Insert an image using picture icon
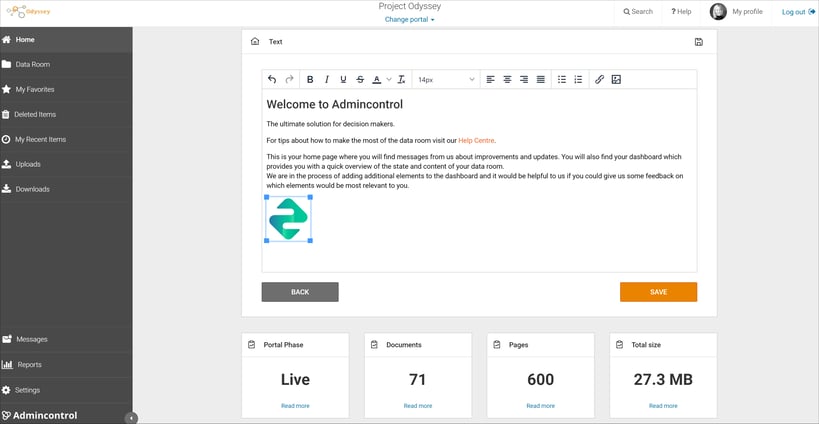 (x=616, y=79)
